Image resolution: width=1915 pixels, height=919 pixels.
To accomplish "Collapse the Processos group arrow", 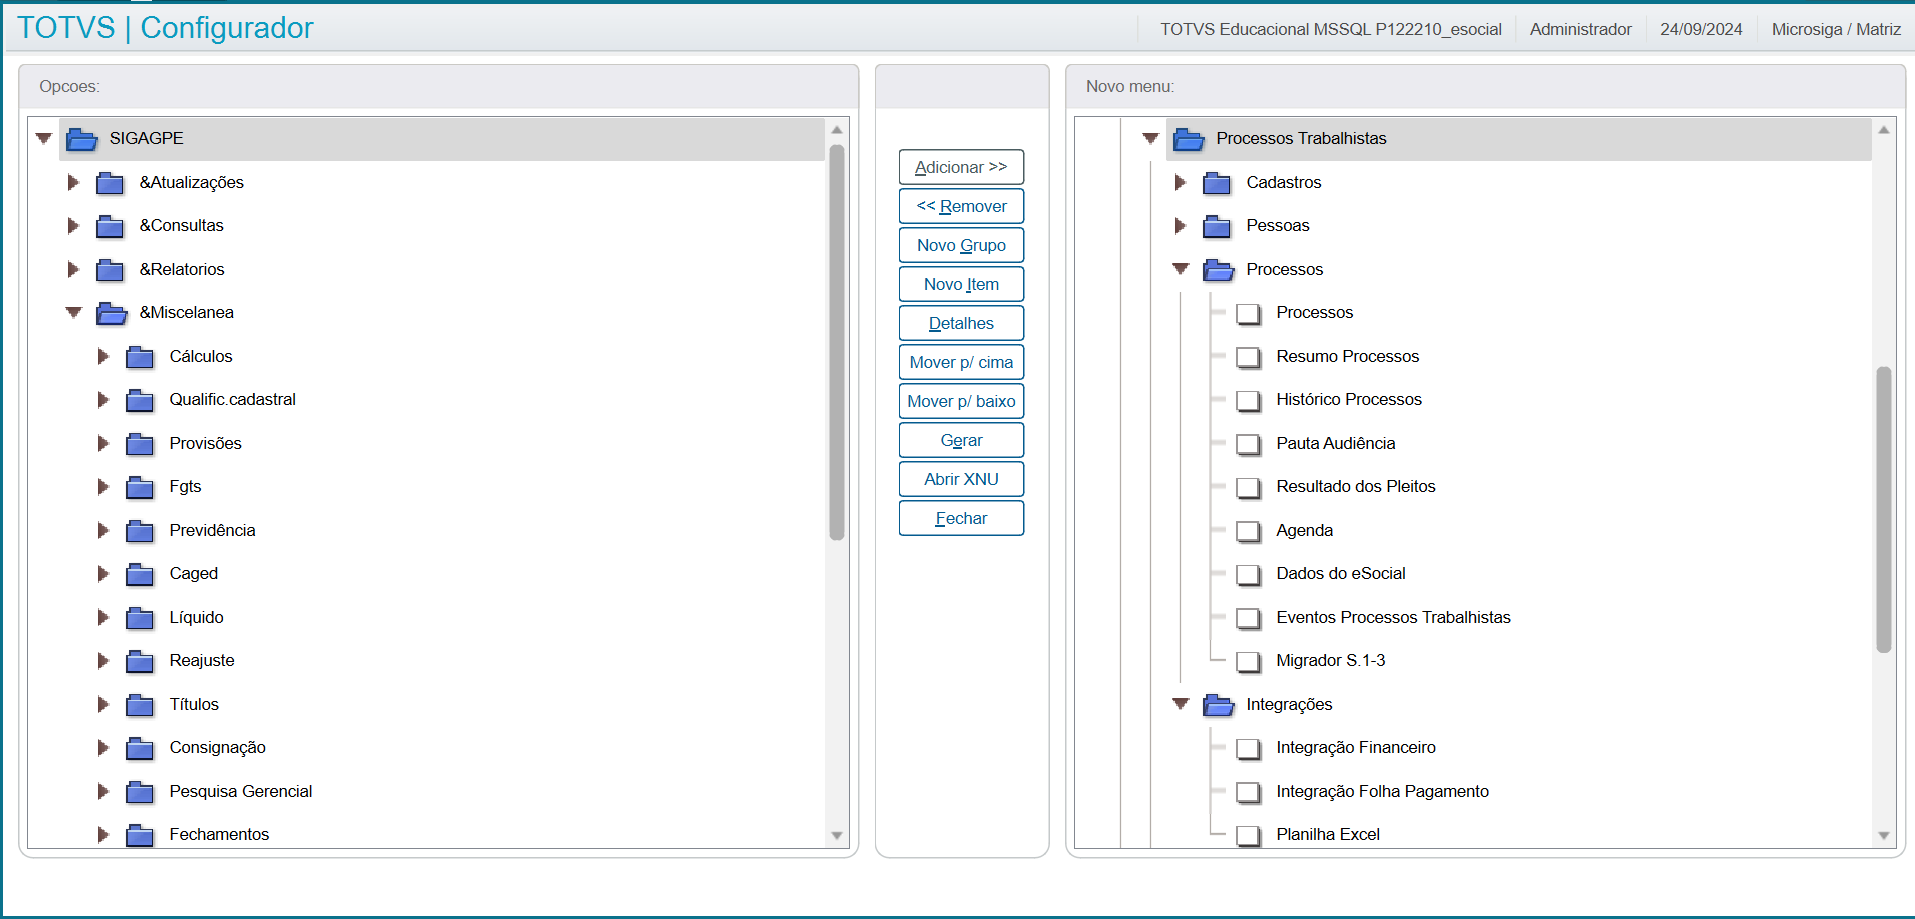I will pos(1180,269).
